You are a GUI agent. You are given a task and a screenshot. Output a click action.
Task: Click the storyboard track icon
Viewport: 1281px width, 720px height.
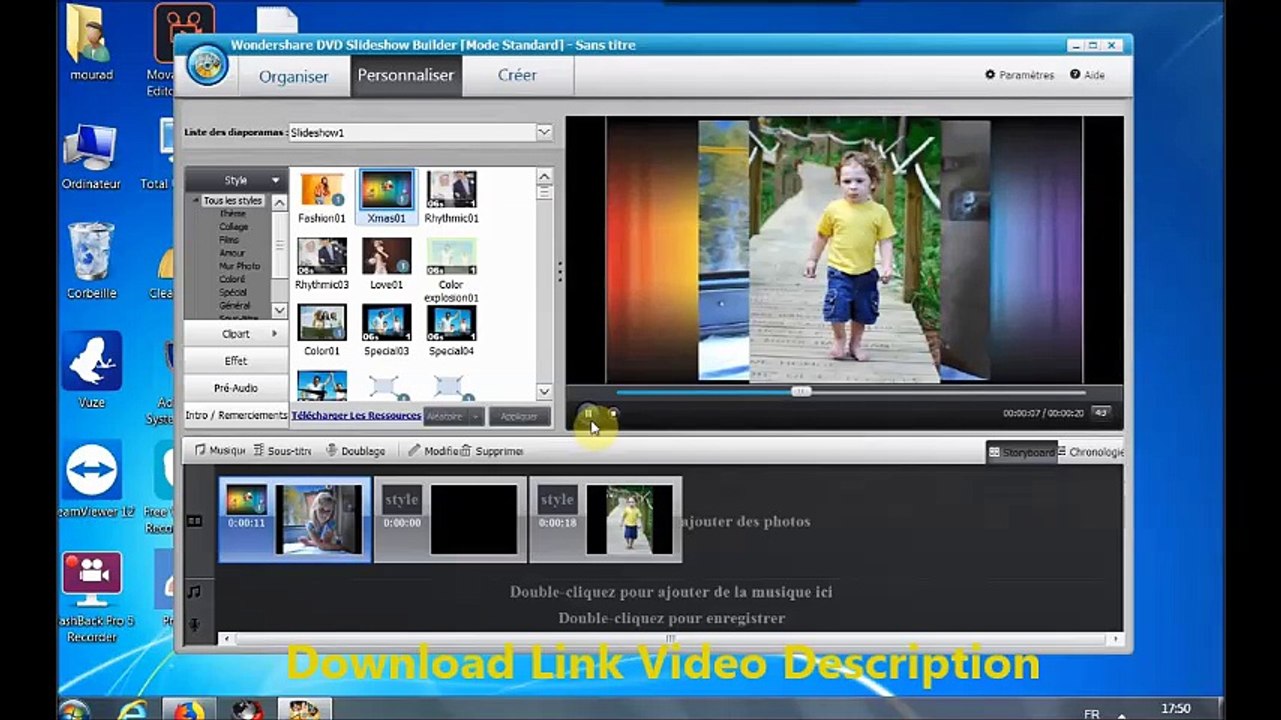tap(195, 521)
